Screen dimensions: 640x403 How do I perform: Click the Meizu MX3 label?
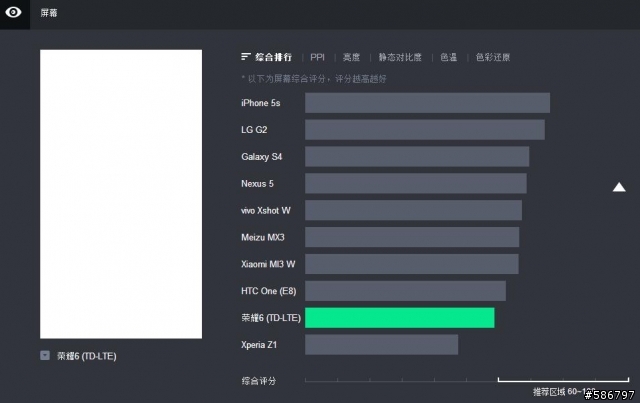pyautogui.click(x=262, y=237)
